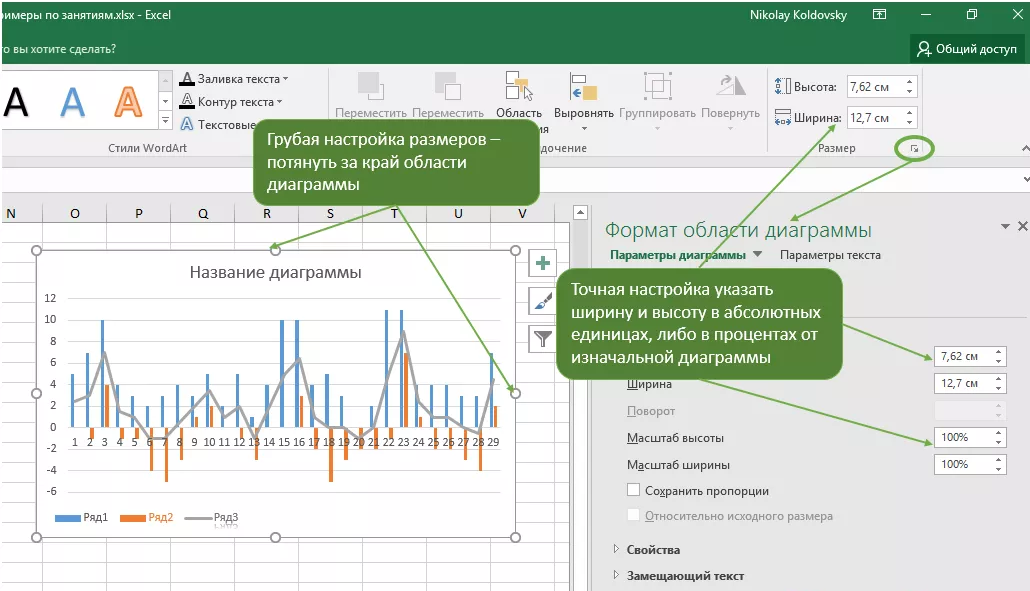The height and width of the screenshot is (591, 1030).
Task: Select column header P
Action: coord(139,213)
